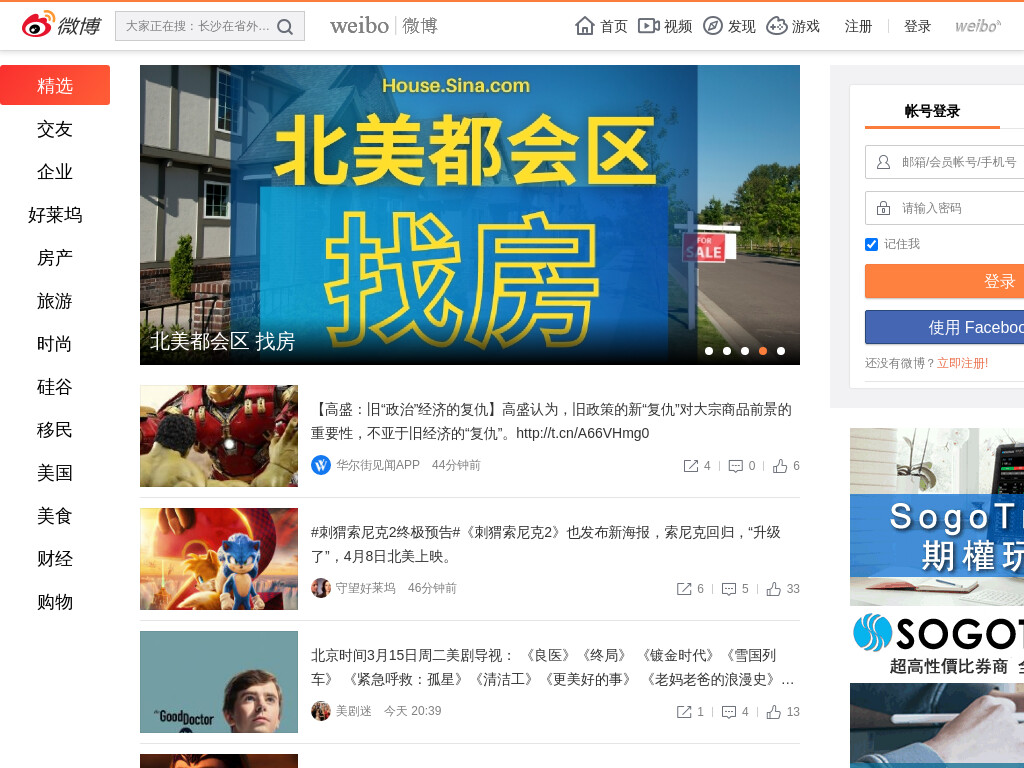Like the 刺猬索尼克2 post
This screenshot has width=1024, height=768.
click(x=773, y=588)
